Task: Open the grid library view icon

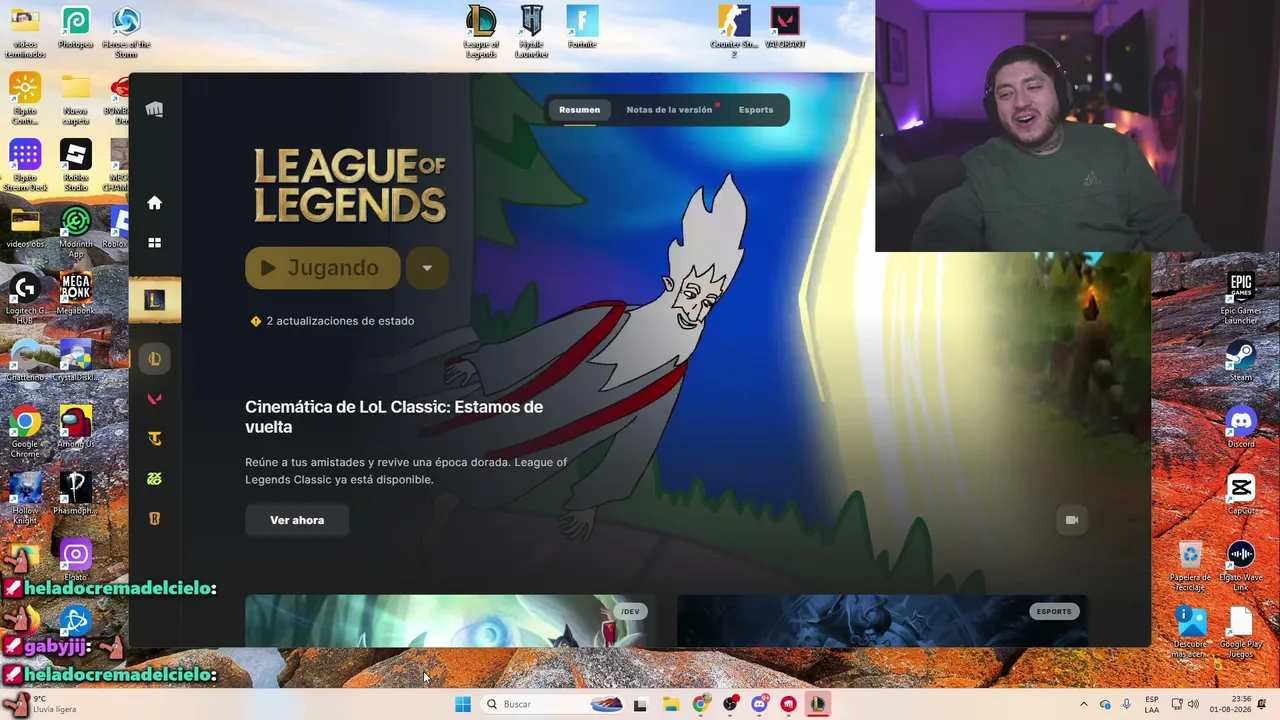Action: pyautogui.click(x=154, y=243)
